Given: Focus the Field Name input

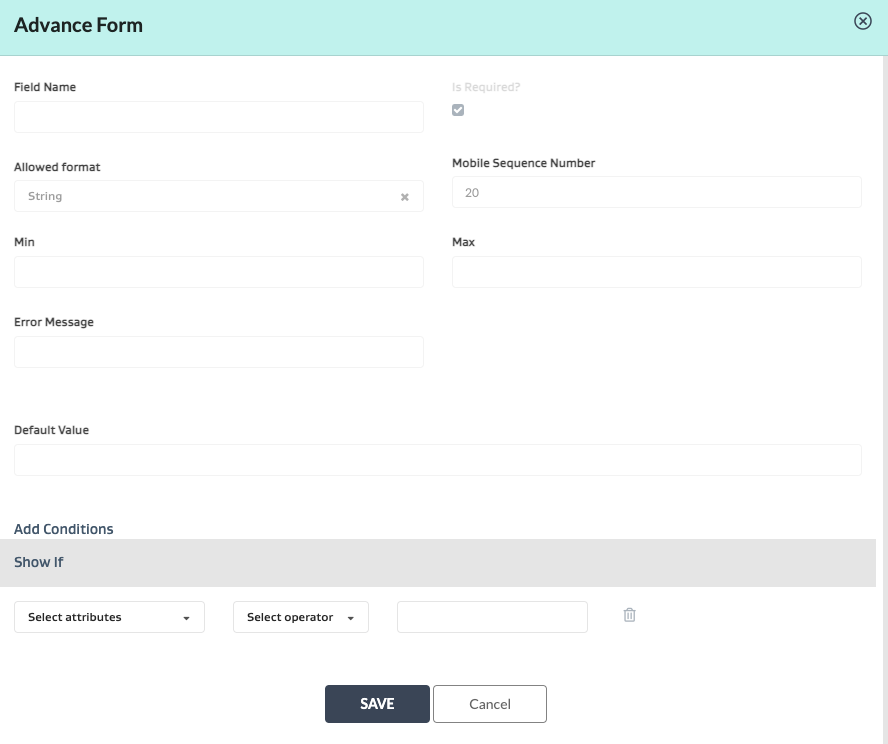Looking at the screenshot, I should point(218,117).
